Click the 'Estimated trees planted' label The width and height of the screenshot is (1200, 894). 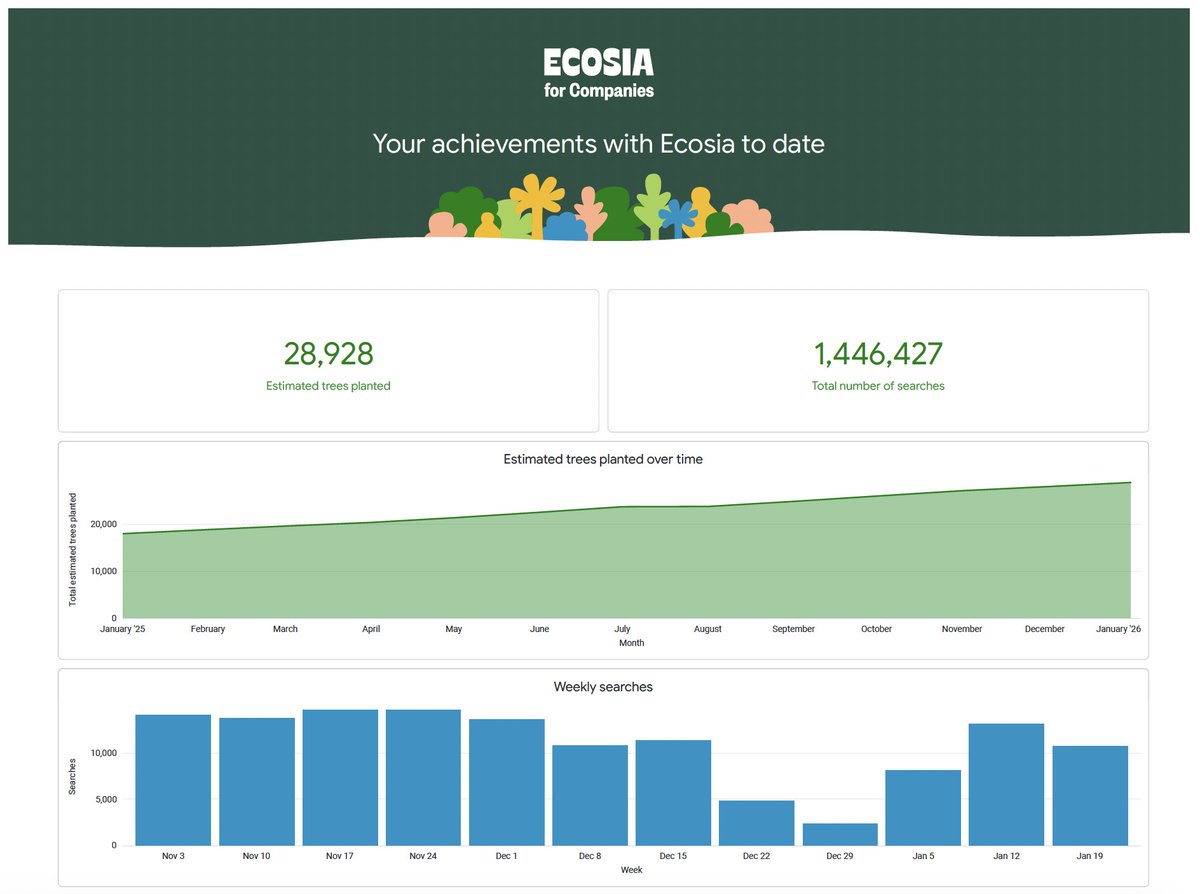pyautogui.click(x=328, y=386)
